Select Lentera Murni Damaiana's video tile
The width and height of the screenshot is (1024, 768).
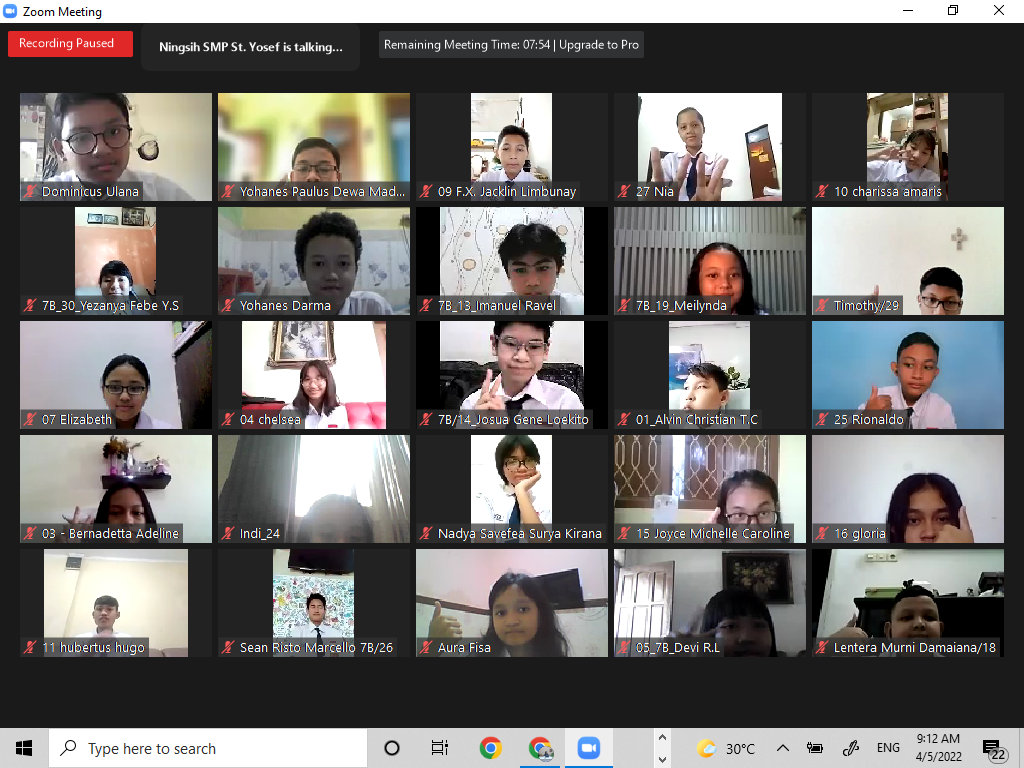(908, 603)
